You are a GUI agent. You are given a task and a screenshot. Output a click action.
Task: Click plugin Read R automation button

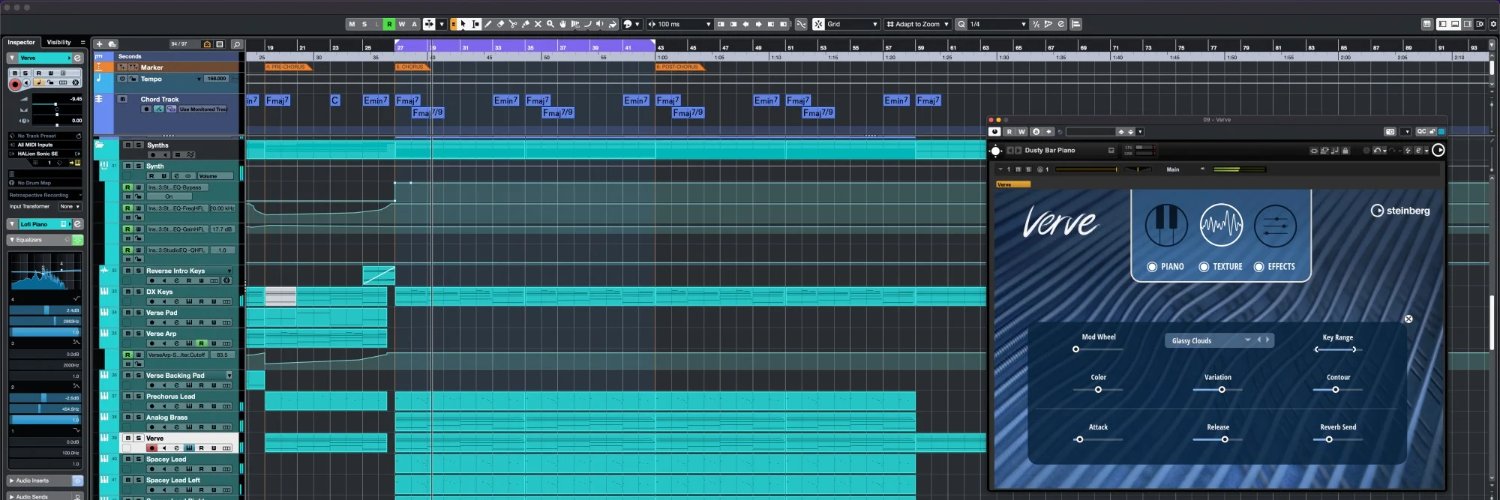pos(1009,132)
